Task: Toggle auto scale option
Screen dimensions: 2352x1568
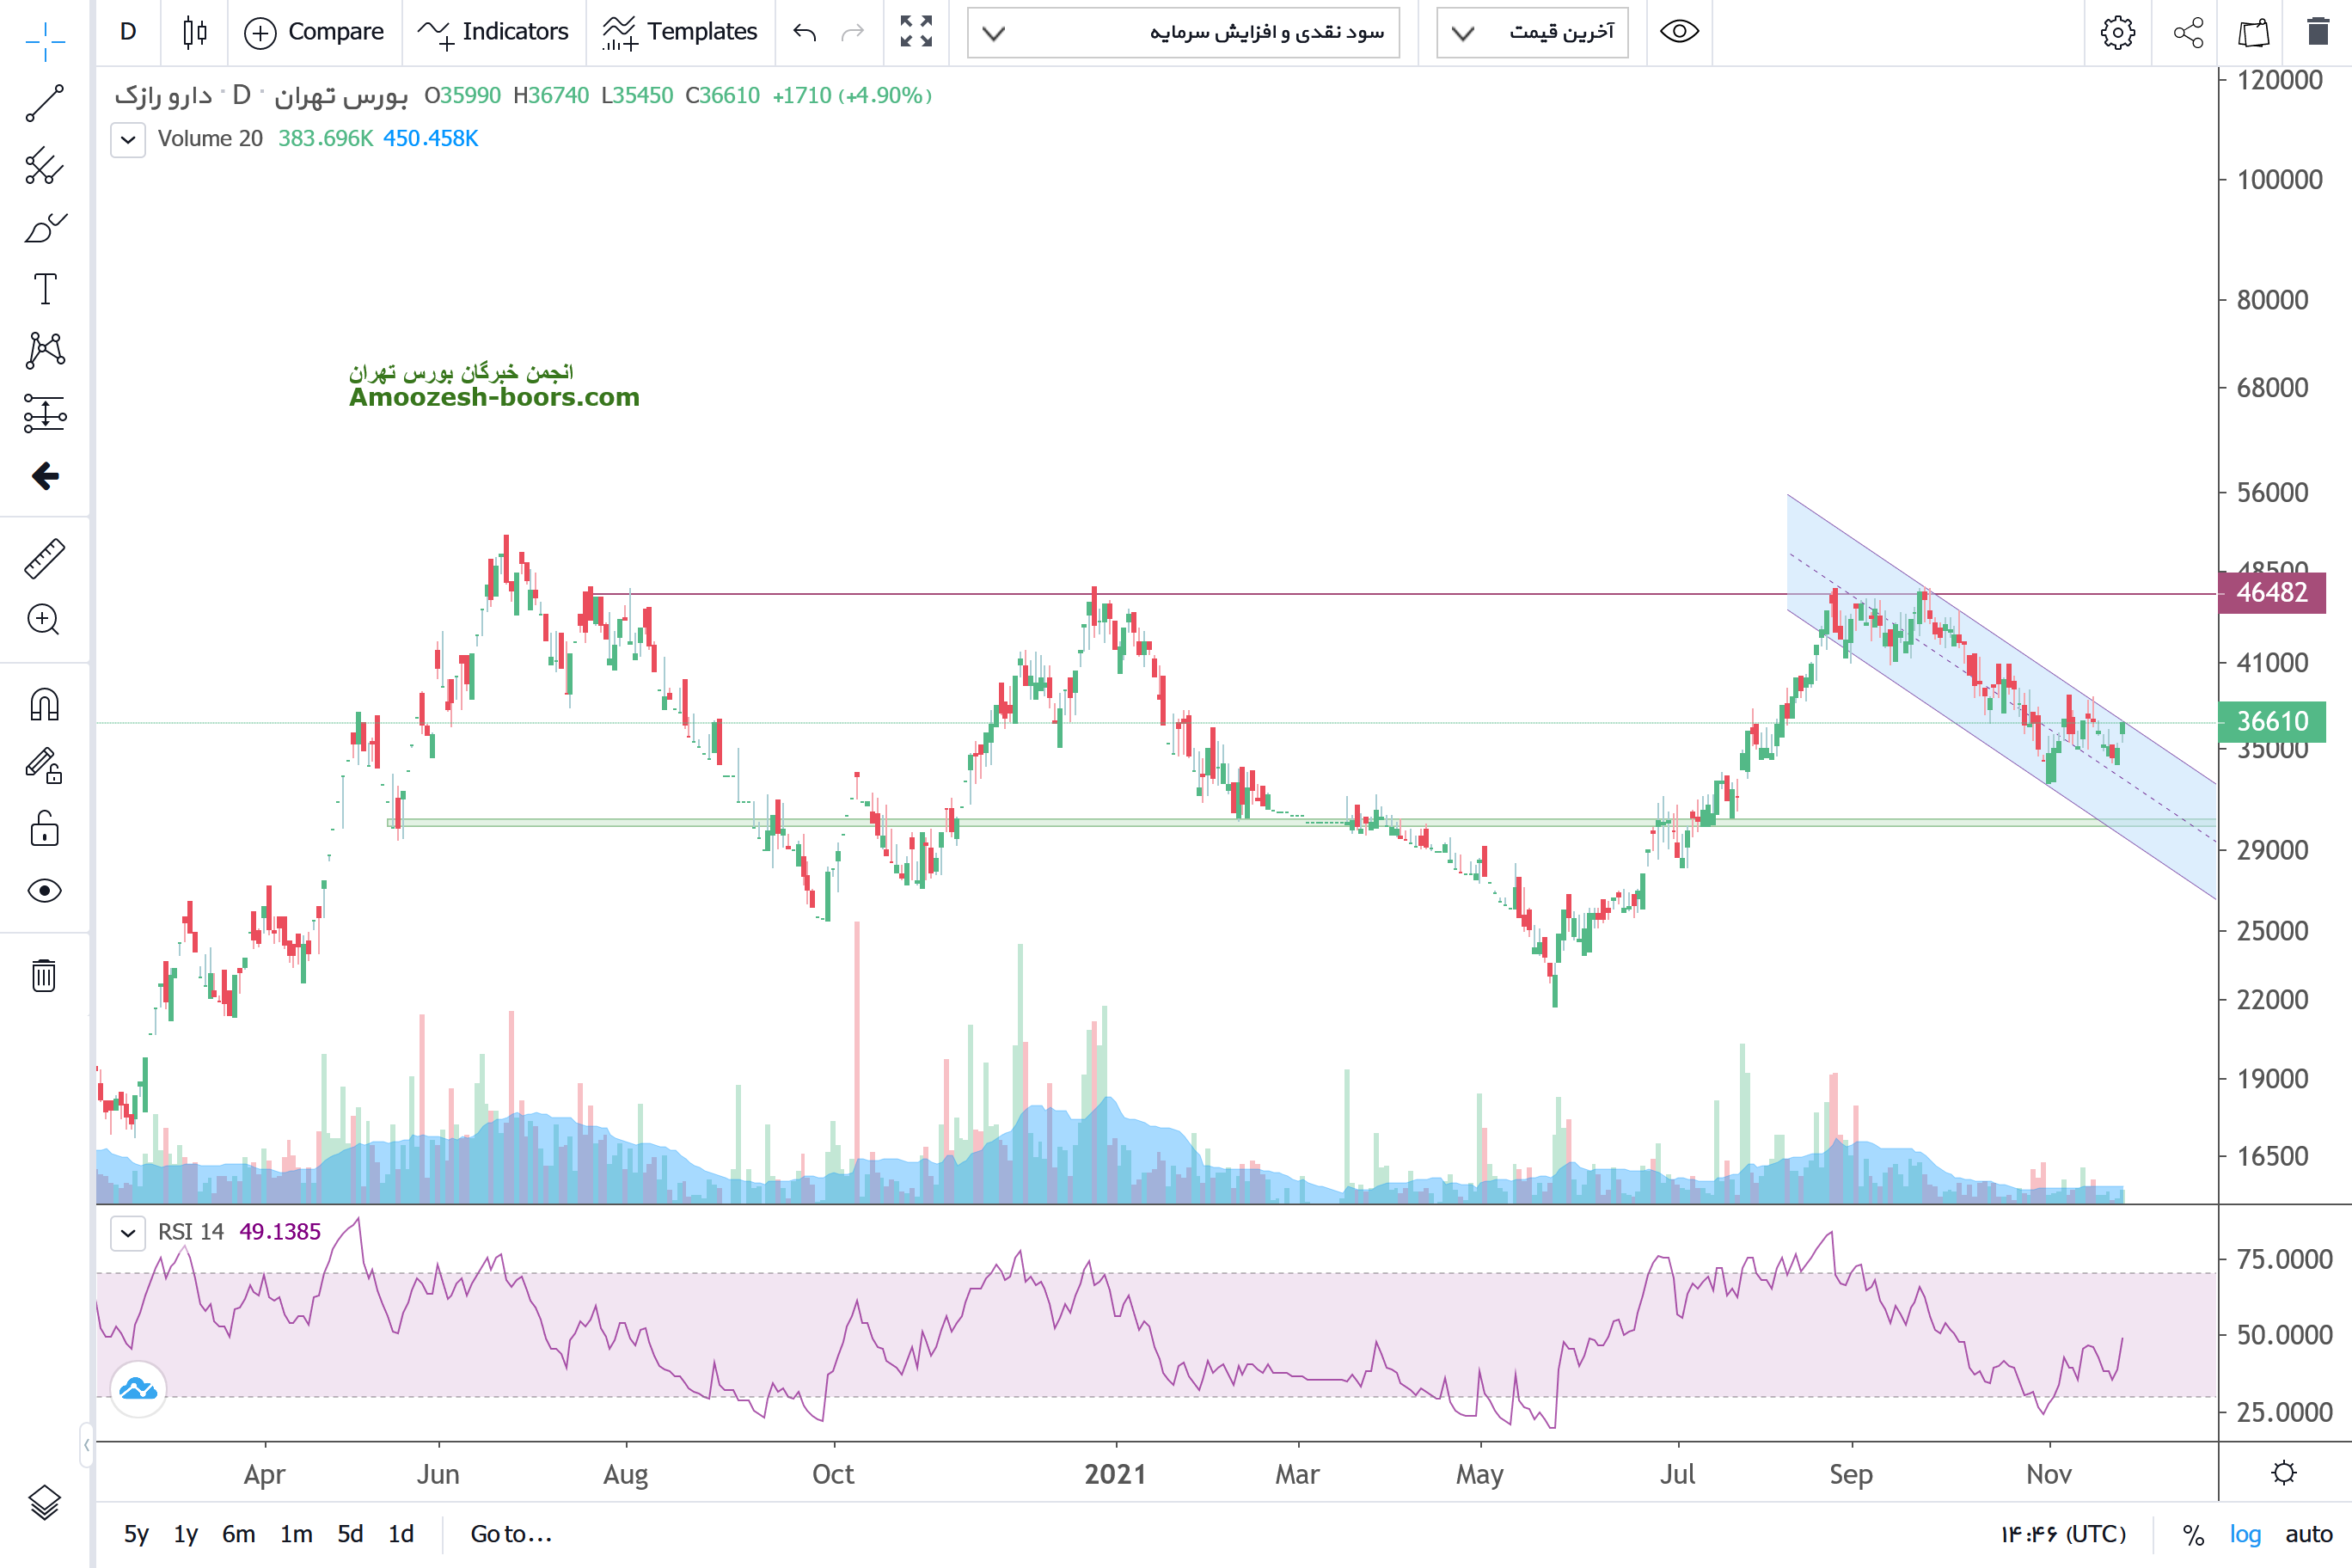Action: click(x=2308, y=1533)
